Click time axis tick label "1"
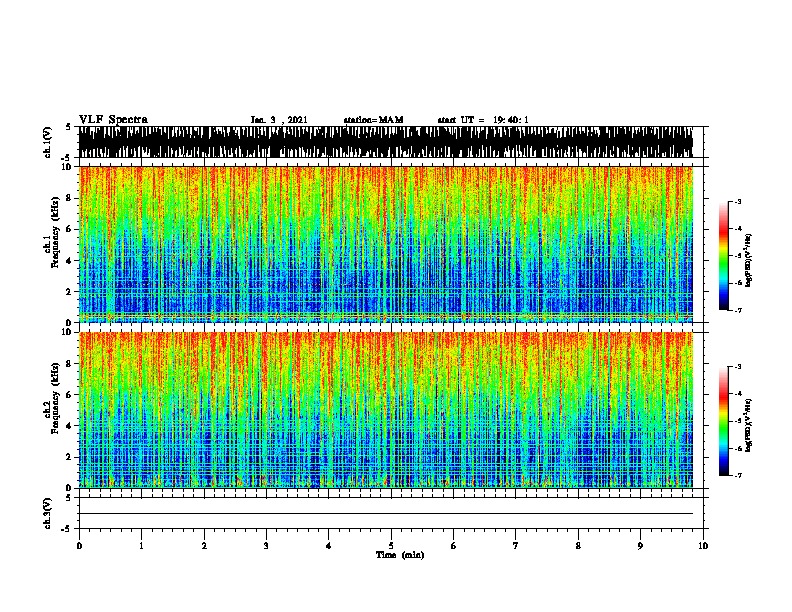 pyautogui.click(x=141, y=546)
